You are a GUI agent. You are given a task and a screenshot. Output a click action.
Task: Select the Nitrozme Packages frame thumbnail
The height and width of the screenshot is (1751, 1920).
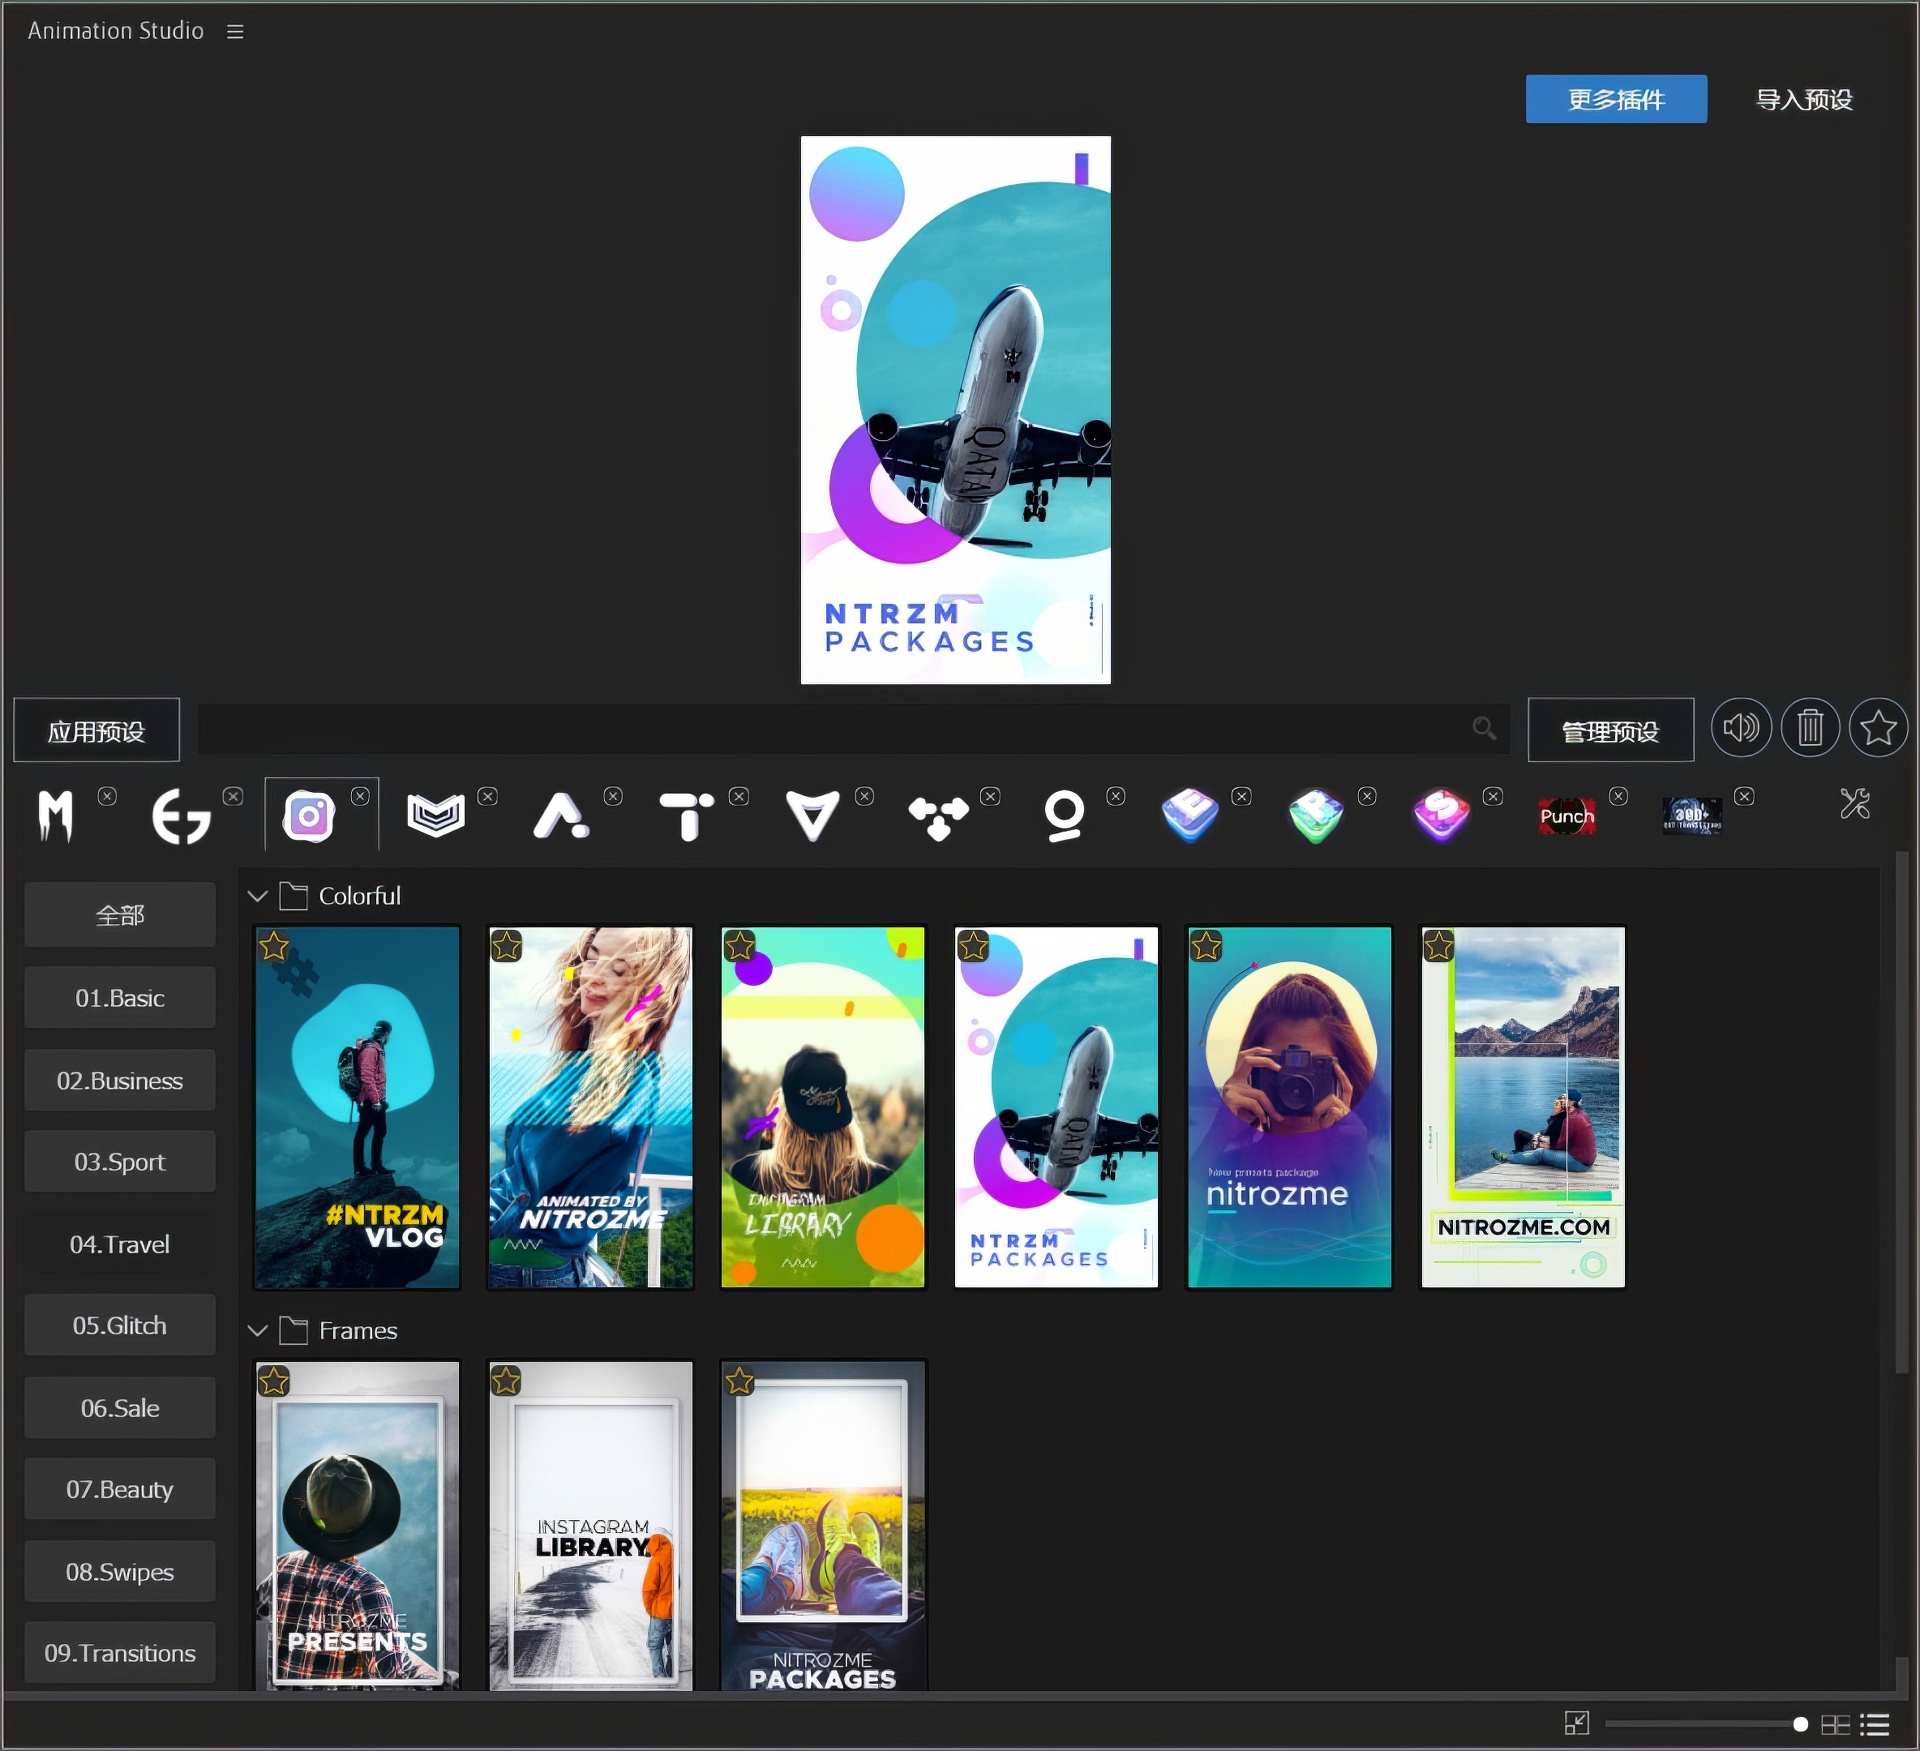(x=823, y=1526)
